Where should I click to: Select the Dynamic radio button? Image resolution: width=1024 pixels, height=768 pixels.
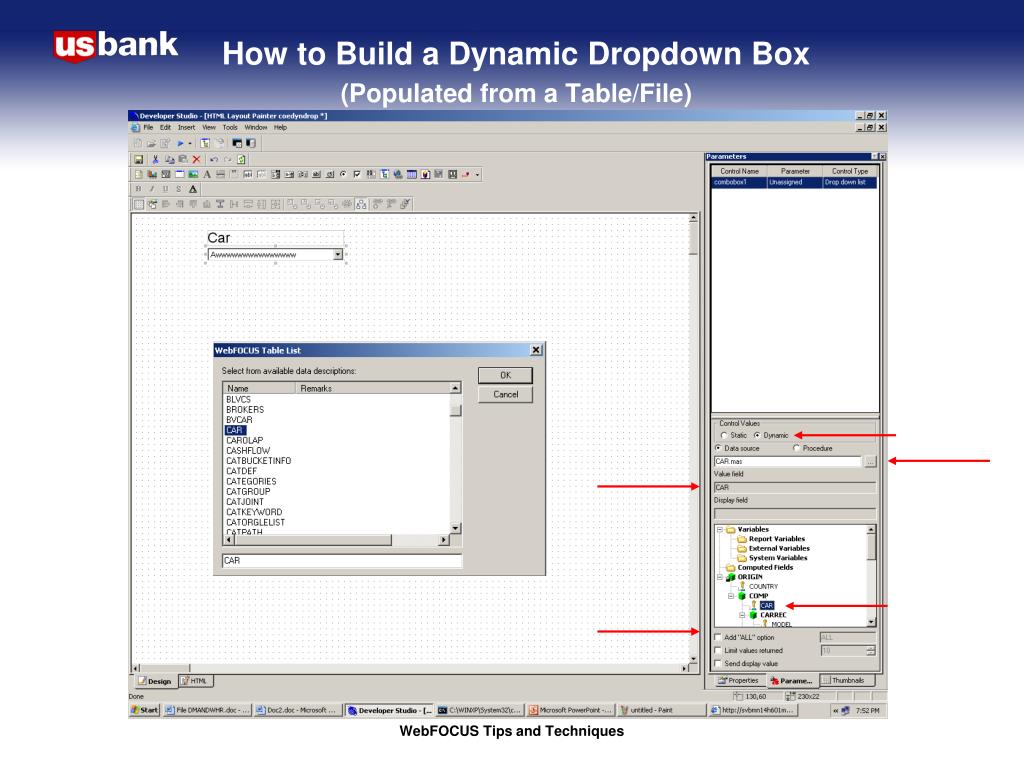pyautogui.click(x=757, y=435)
